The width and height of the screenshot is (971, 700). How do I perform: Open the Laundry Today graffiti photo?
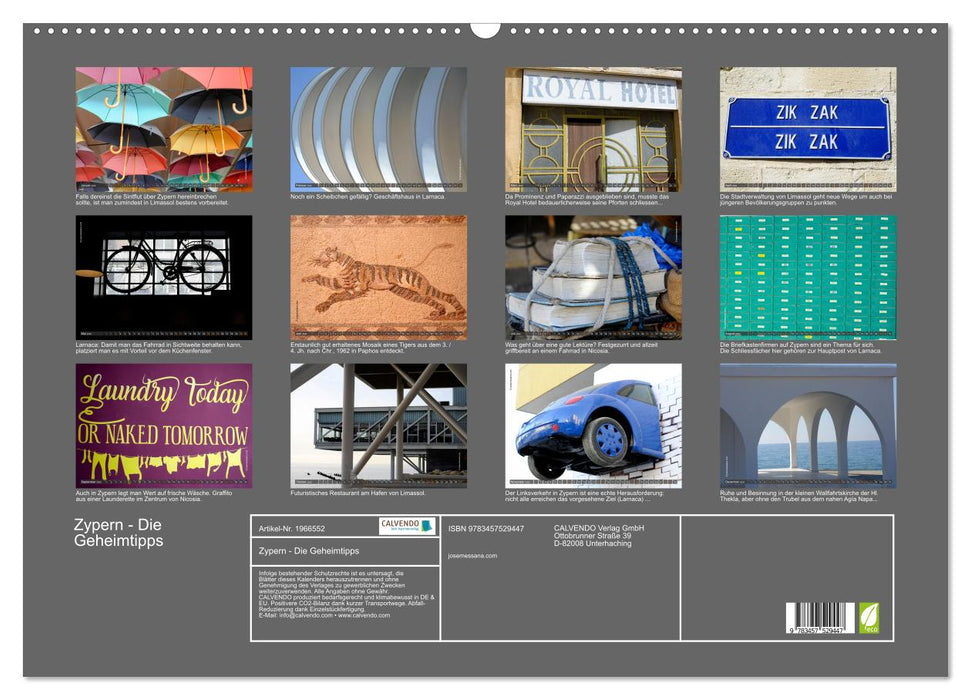tap(164, 425)
